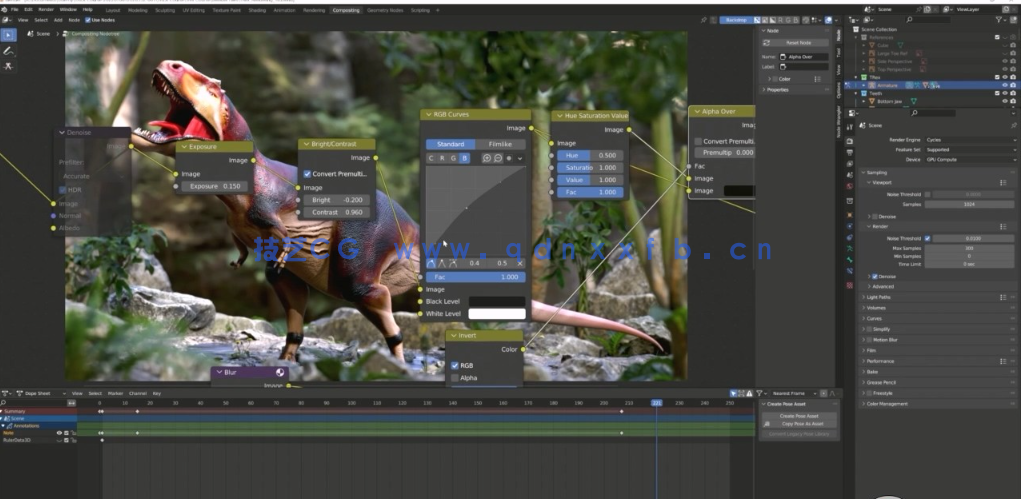Set auto handle type for curve point
Viewport: 1022px width, 499px height.
tap(431, 263)
